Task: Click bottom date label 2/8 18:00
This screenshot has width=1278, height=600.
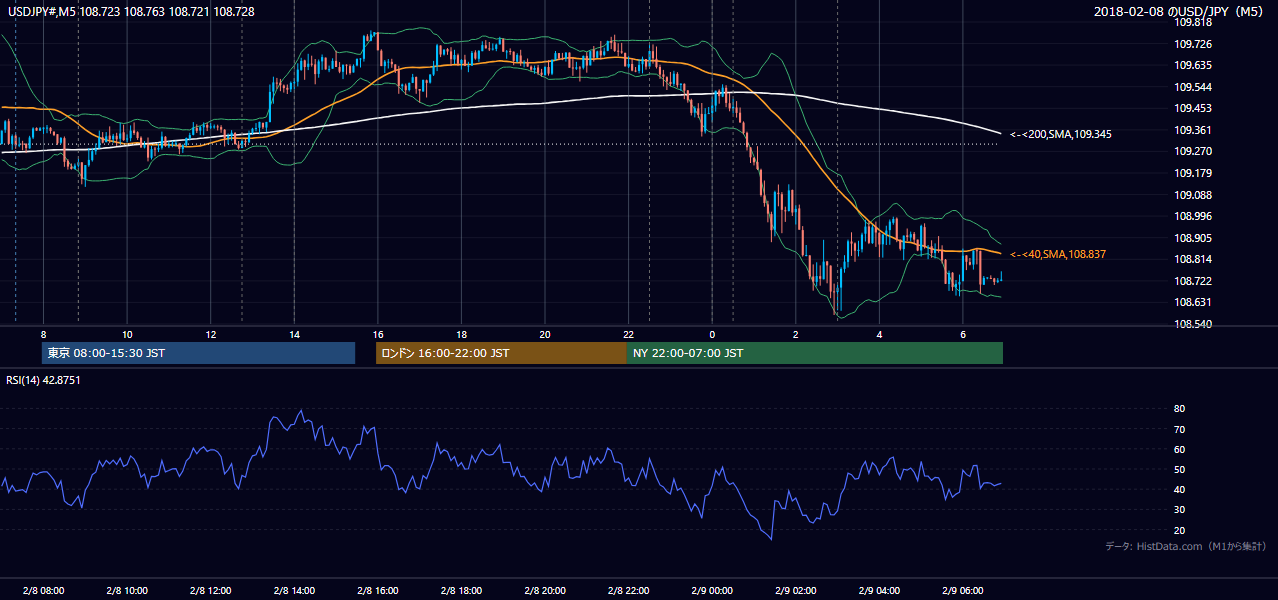Action: click(x=461, y=591)
